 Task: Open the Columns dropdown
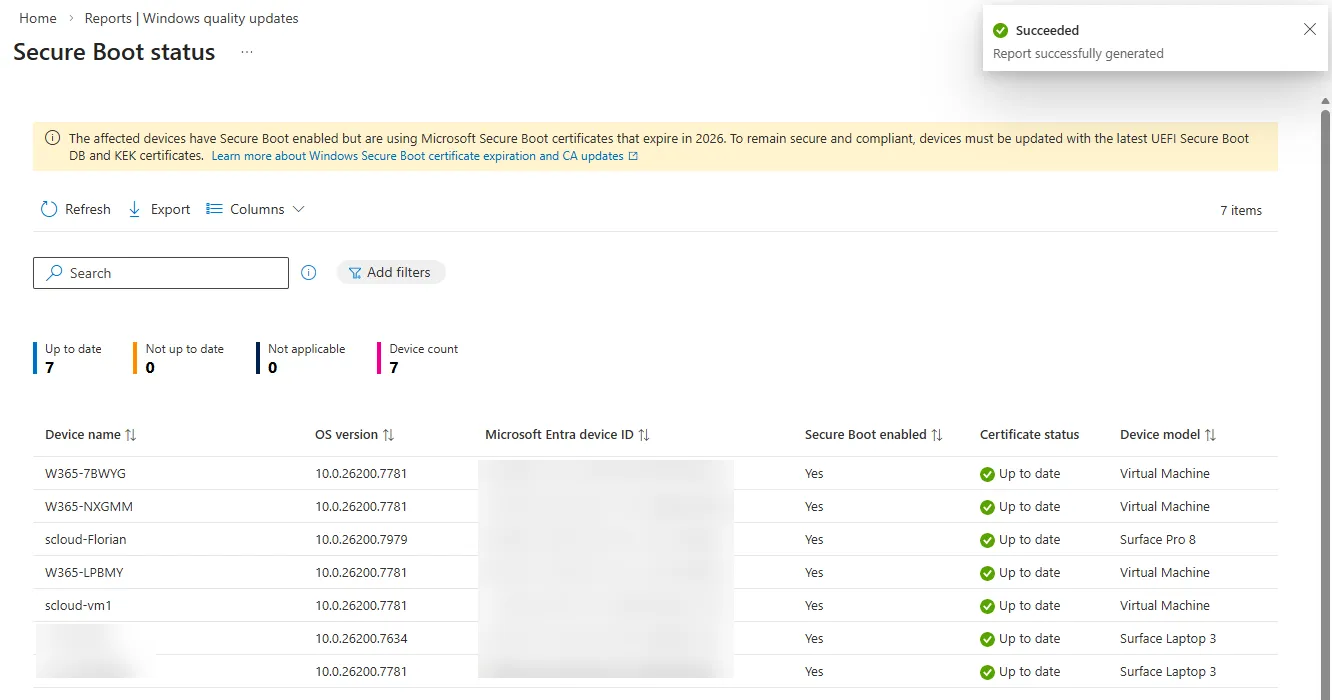[255, 209]
